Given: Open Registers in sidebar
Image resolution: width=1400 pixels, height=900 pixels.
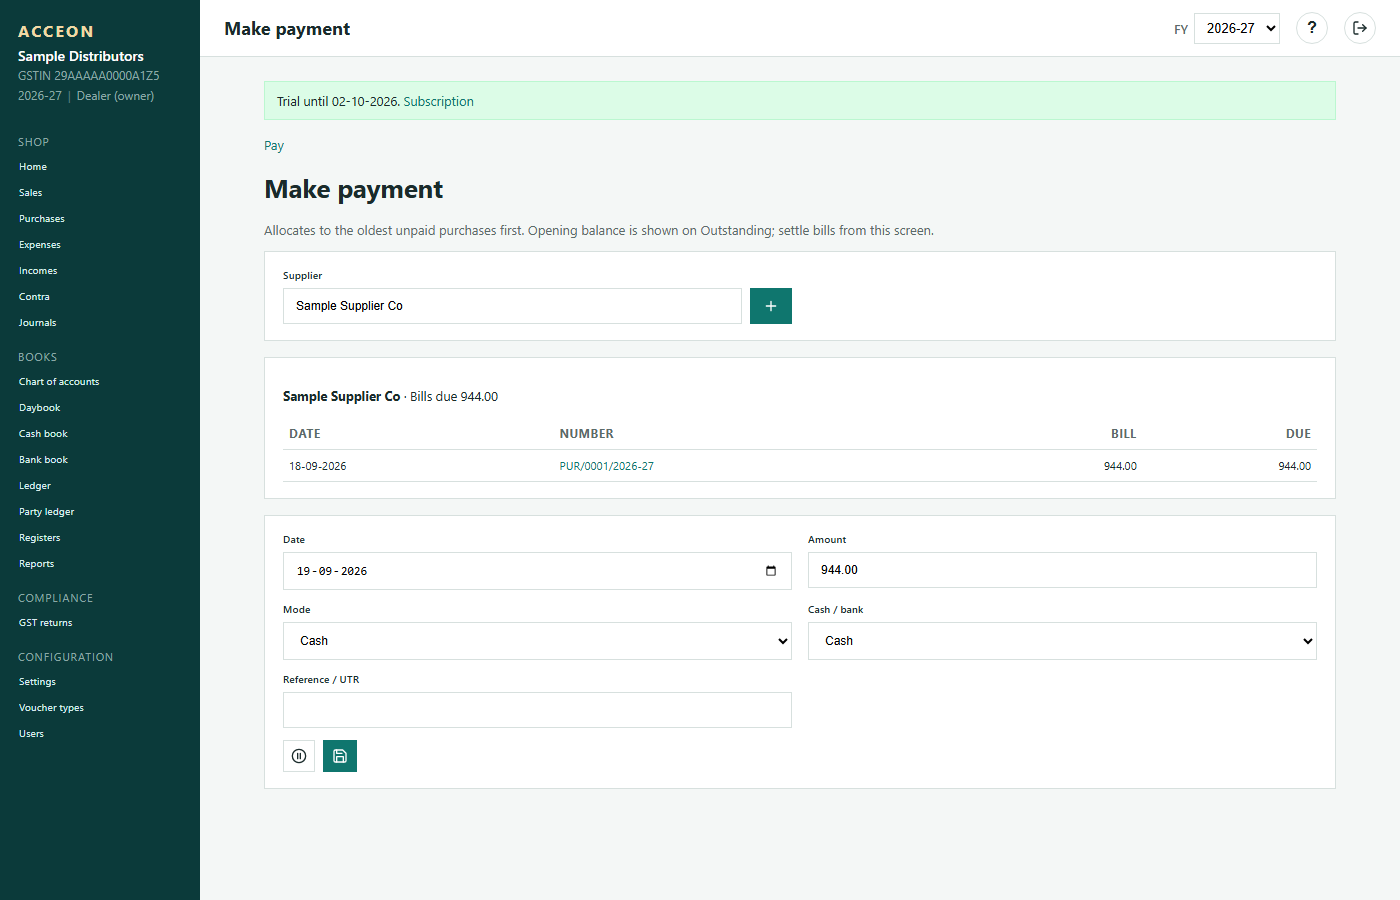Looking at the screenshot, I should pos(40,538).
